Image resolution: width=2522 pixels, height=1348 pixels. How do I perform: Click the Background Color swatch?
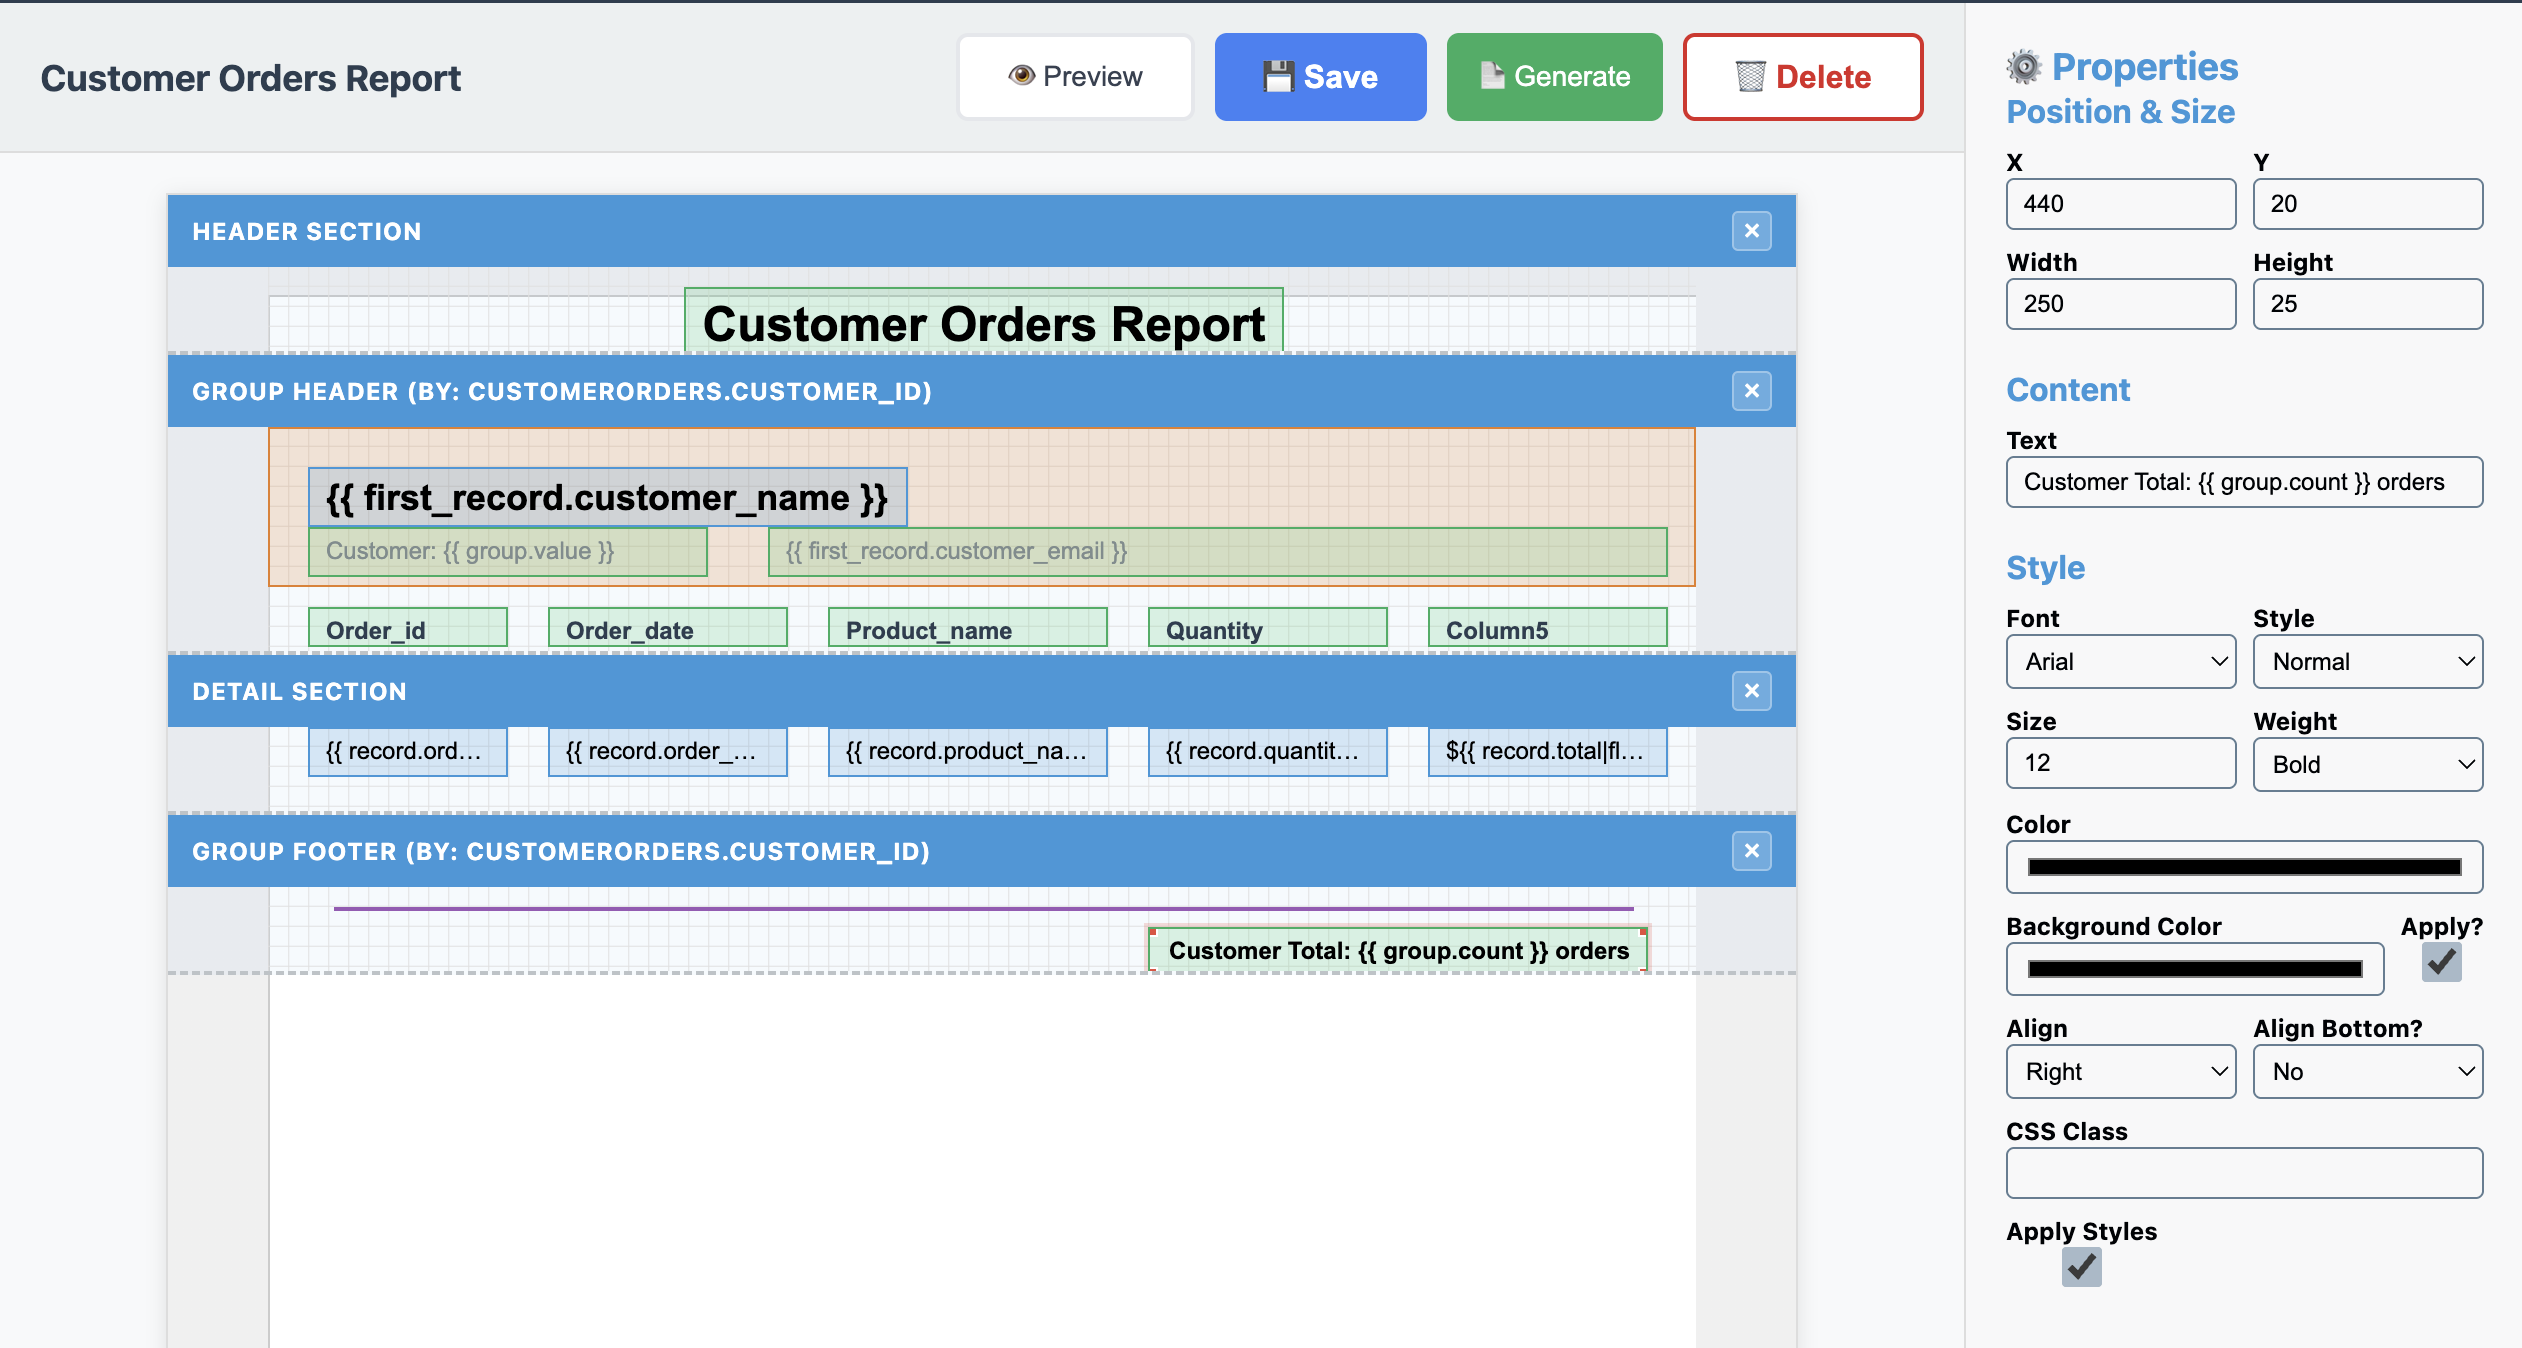[2194, 968]
